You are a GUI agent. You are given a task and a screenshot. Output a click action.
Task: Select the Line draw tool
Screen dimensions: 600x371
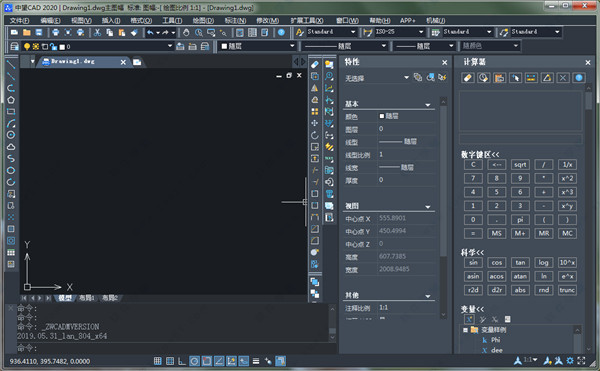[x=11, y=65]
